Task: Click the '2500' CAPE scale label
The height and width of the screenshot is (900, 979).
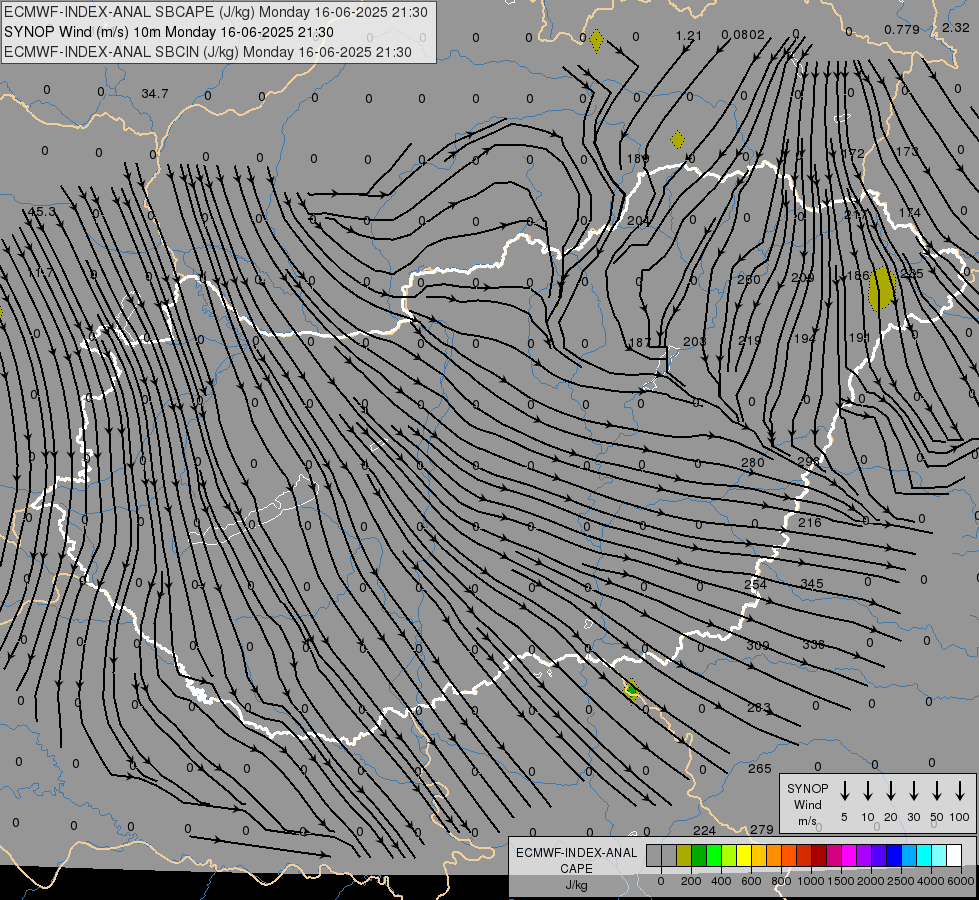Action: click(x=901, y=881)
